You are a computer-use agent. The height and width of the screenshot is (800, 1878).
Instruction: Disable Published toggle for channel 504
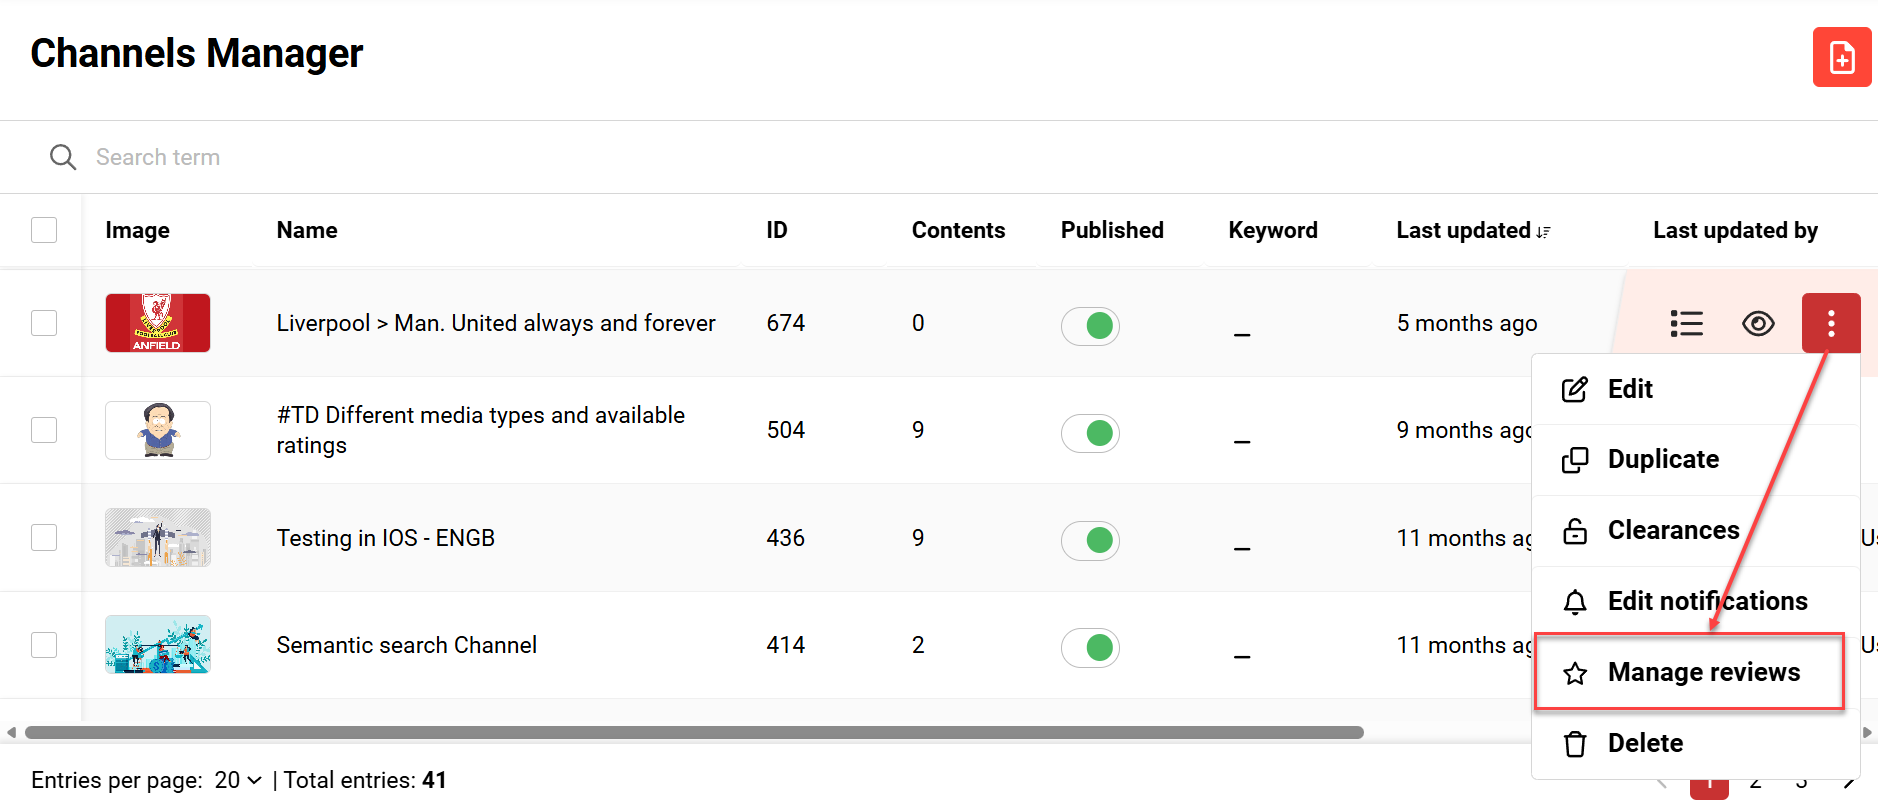pyautogui.click(x=1090, y=432)
